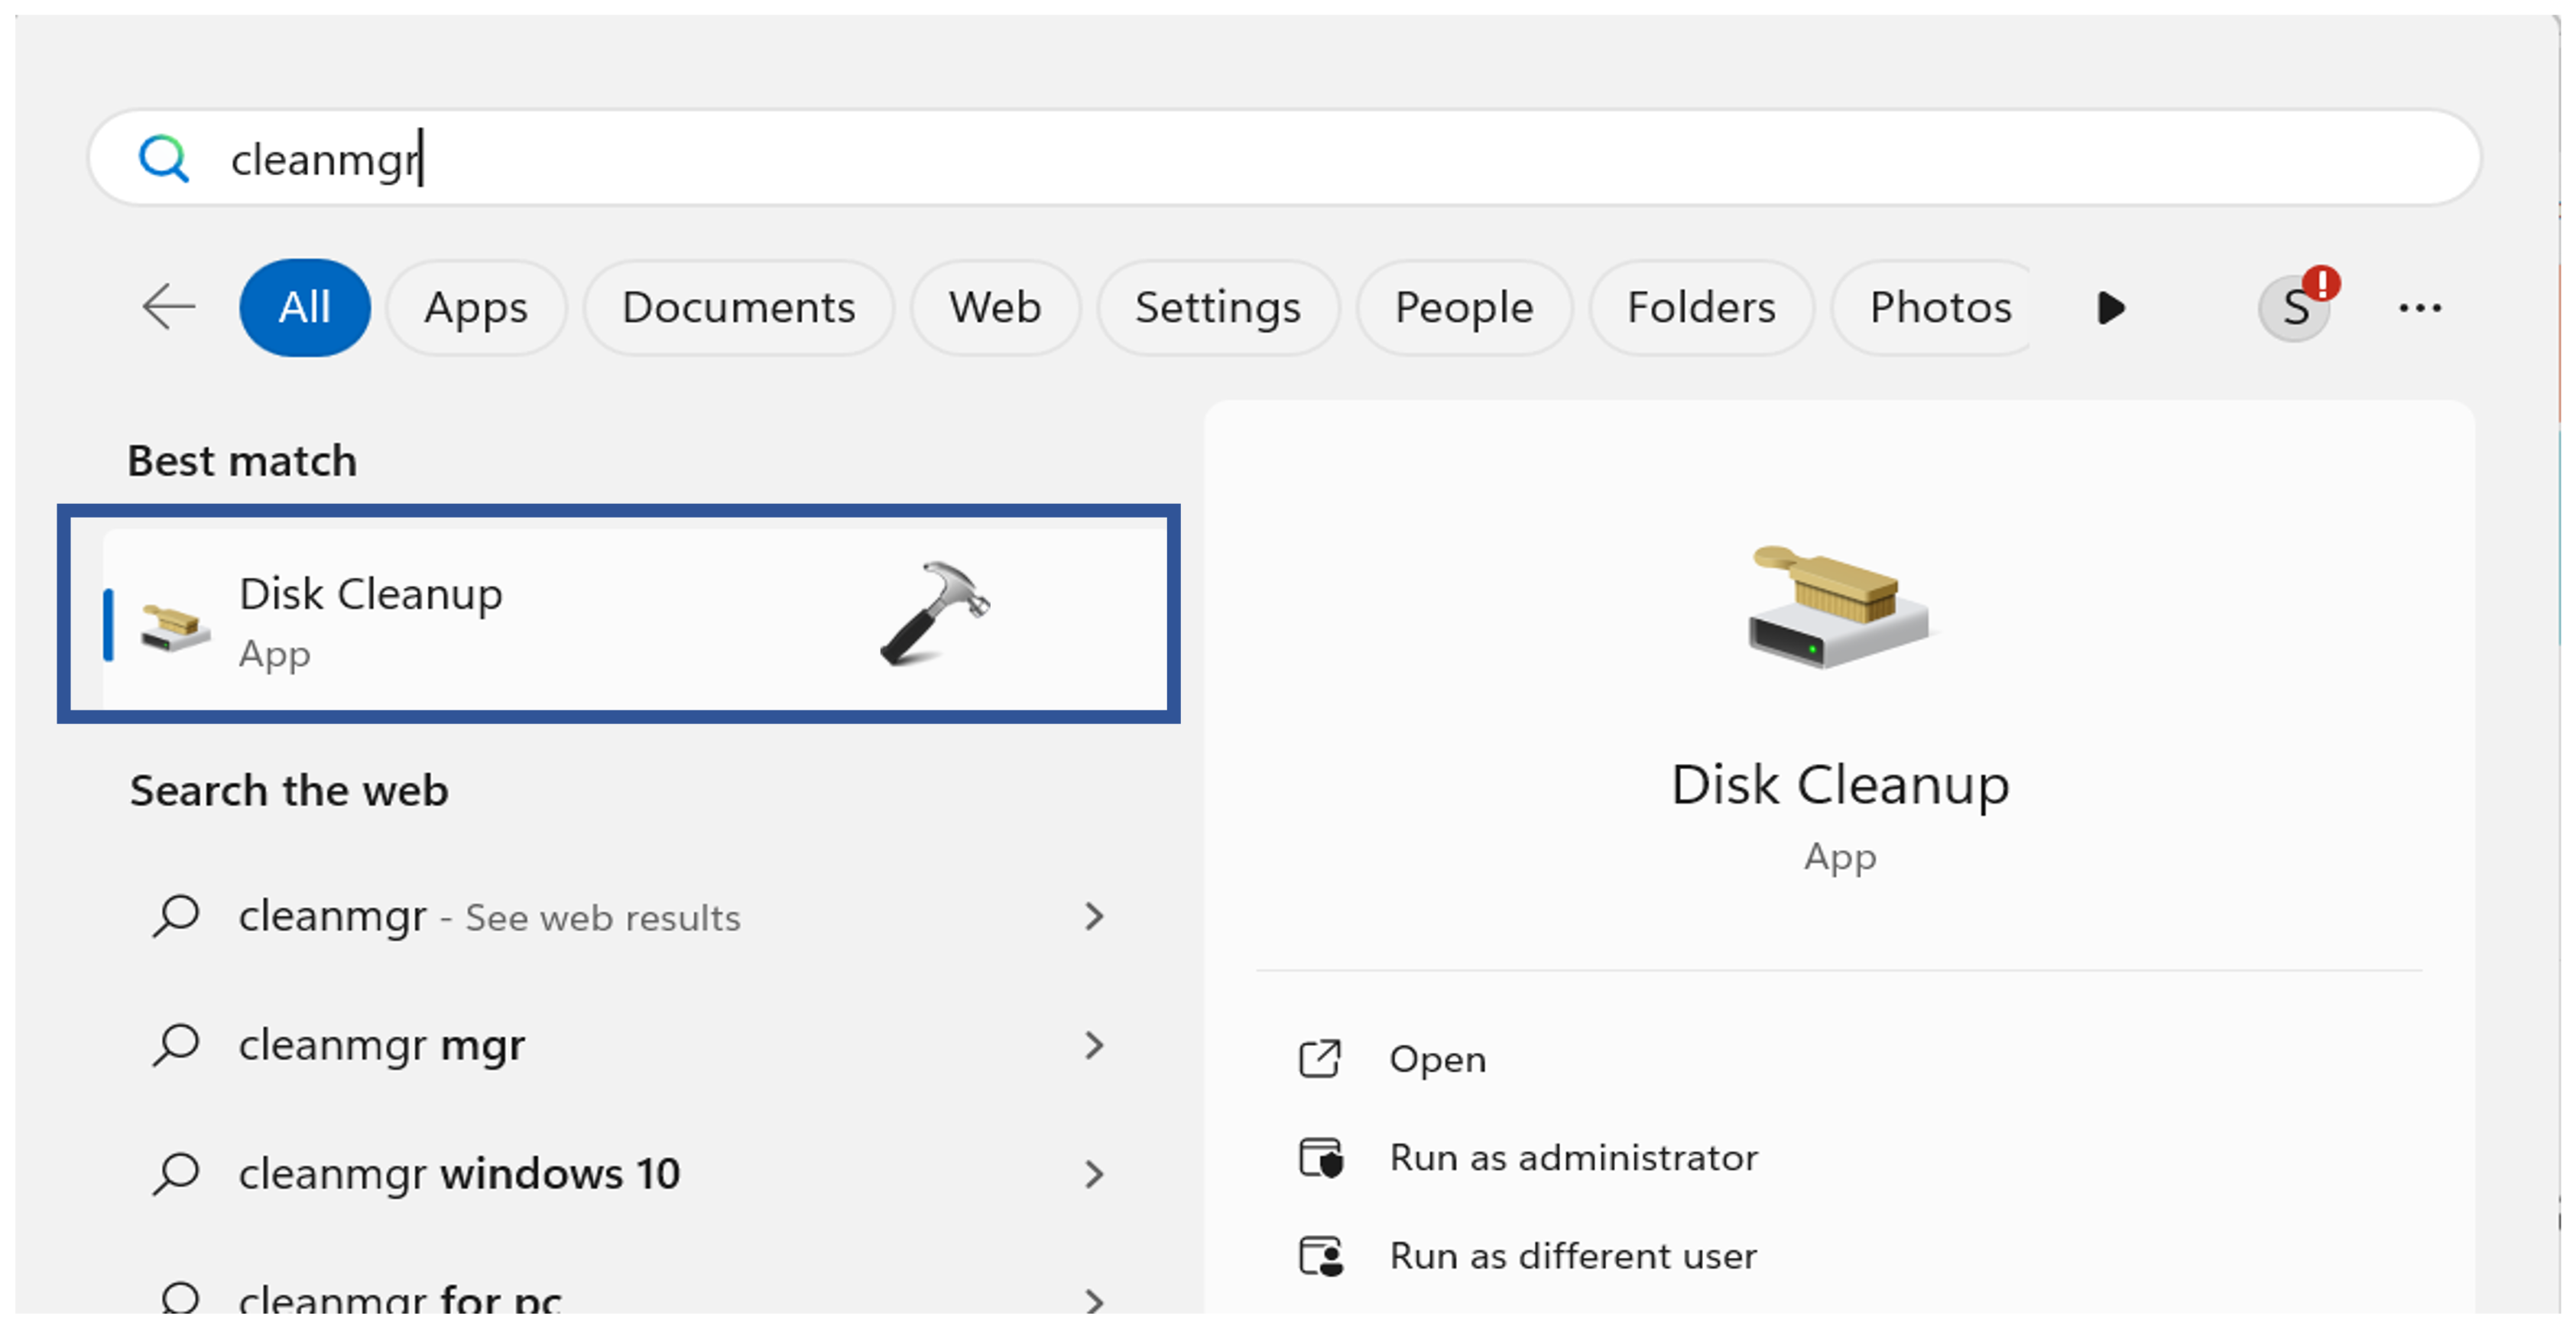Select the cleanmgr windows 10 web suggestion
The height and width of the screenshot is (1329, 2576).
pos(459,1173)
